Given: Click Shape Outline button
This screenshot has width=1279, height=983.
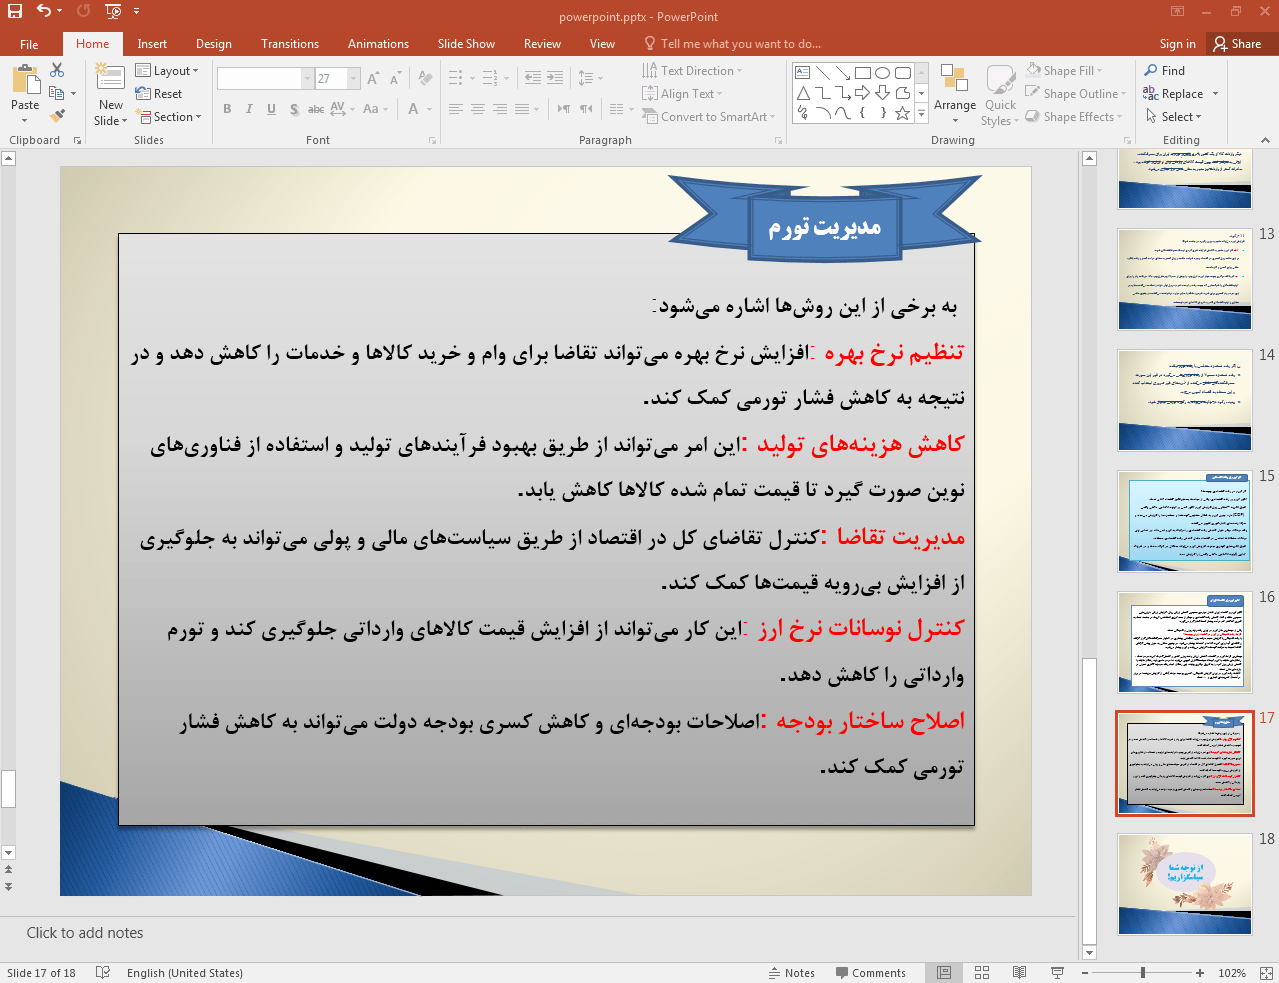Looking at the screenshot, I should click(x=1074, y=94).
